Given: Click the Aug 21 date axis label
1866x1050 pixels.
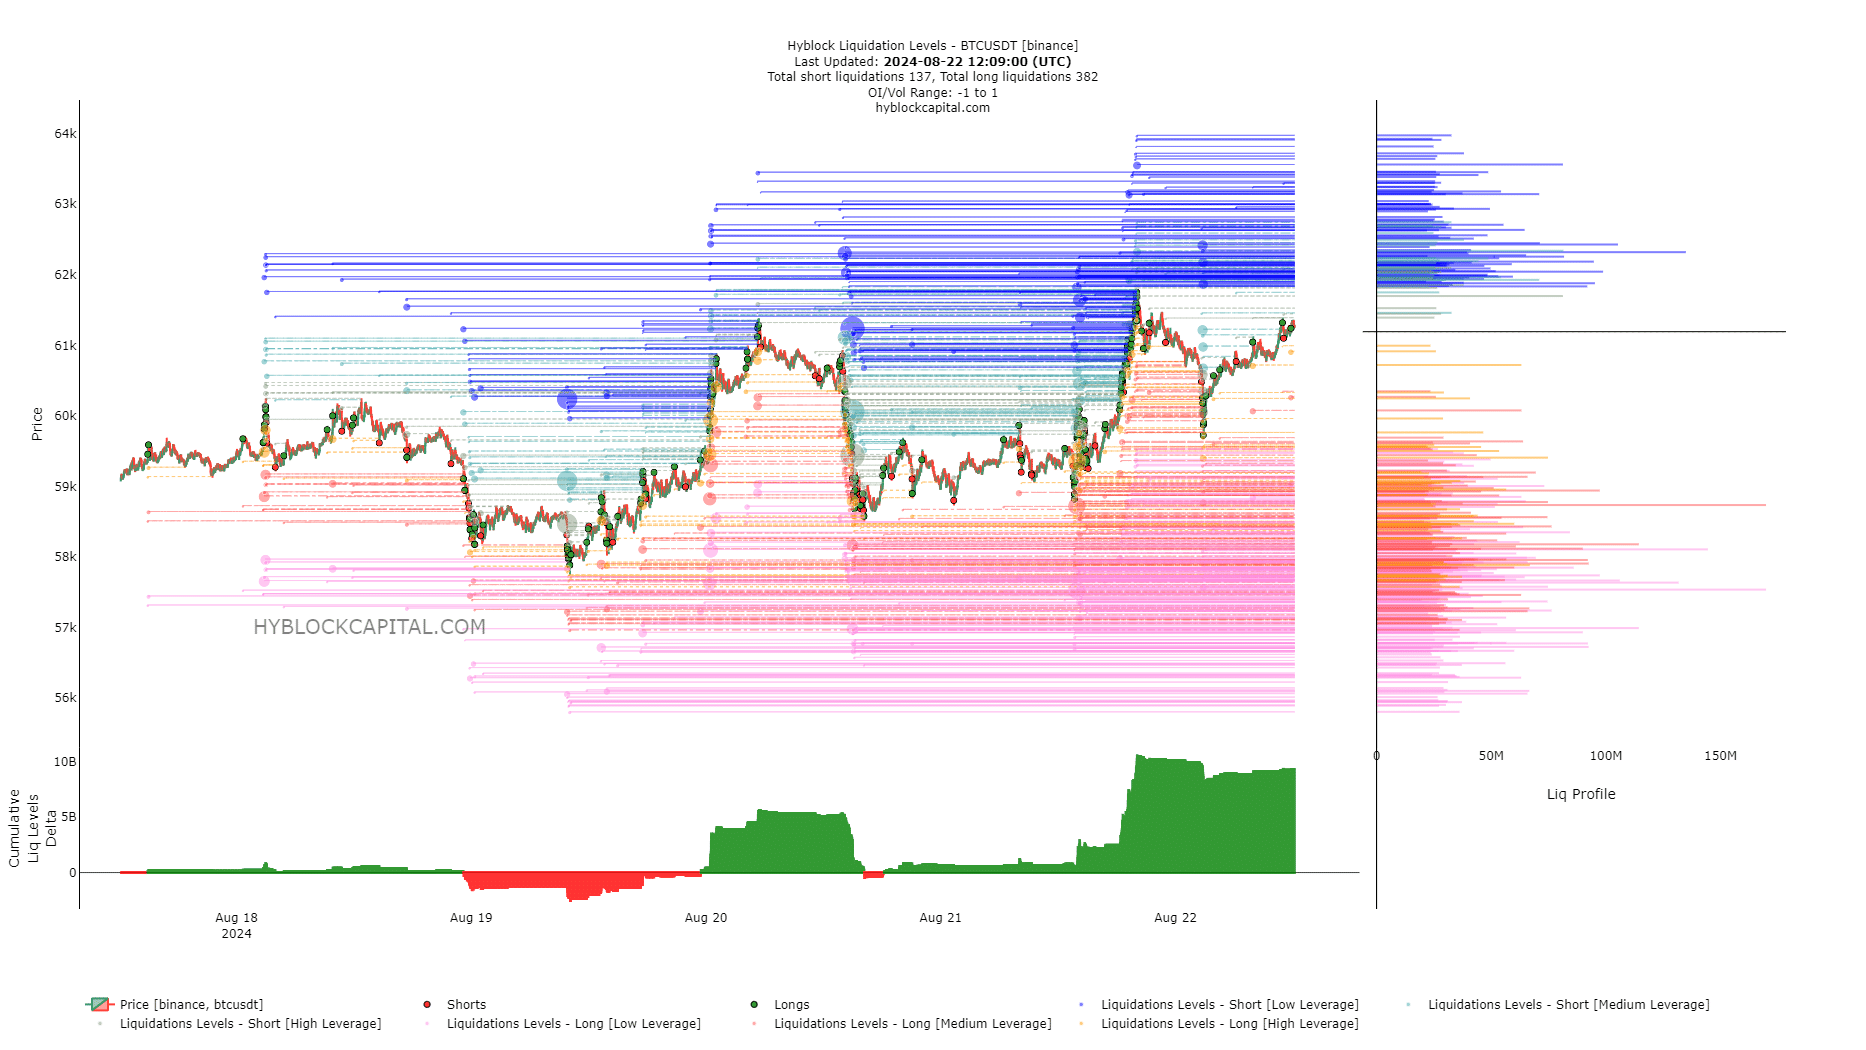Looking at the screenshot, I should [940, 917].
